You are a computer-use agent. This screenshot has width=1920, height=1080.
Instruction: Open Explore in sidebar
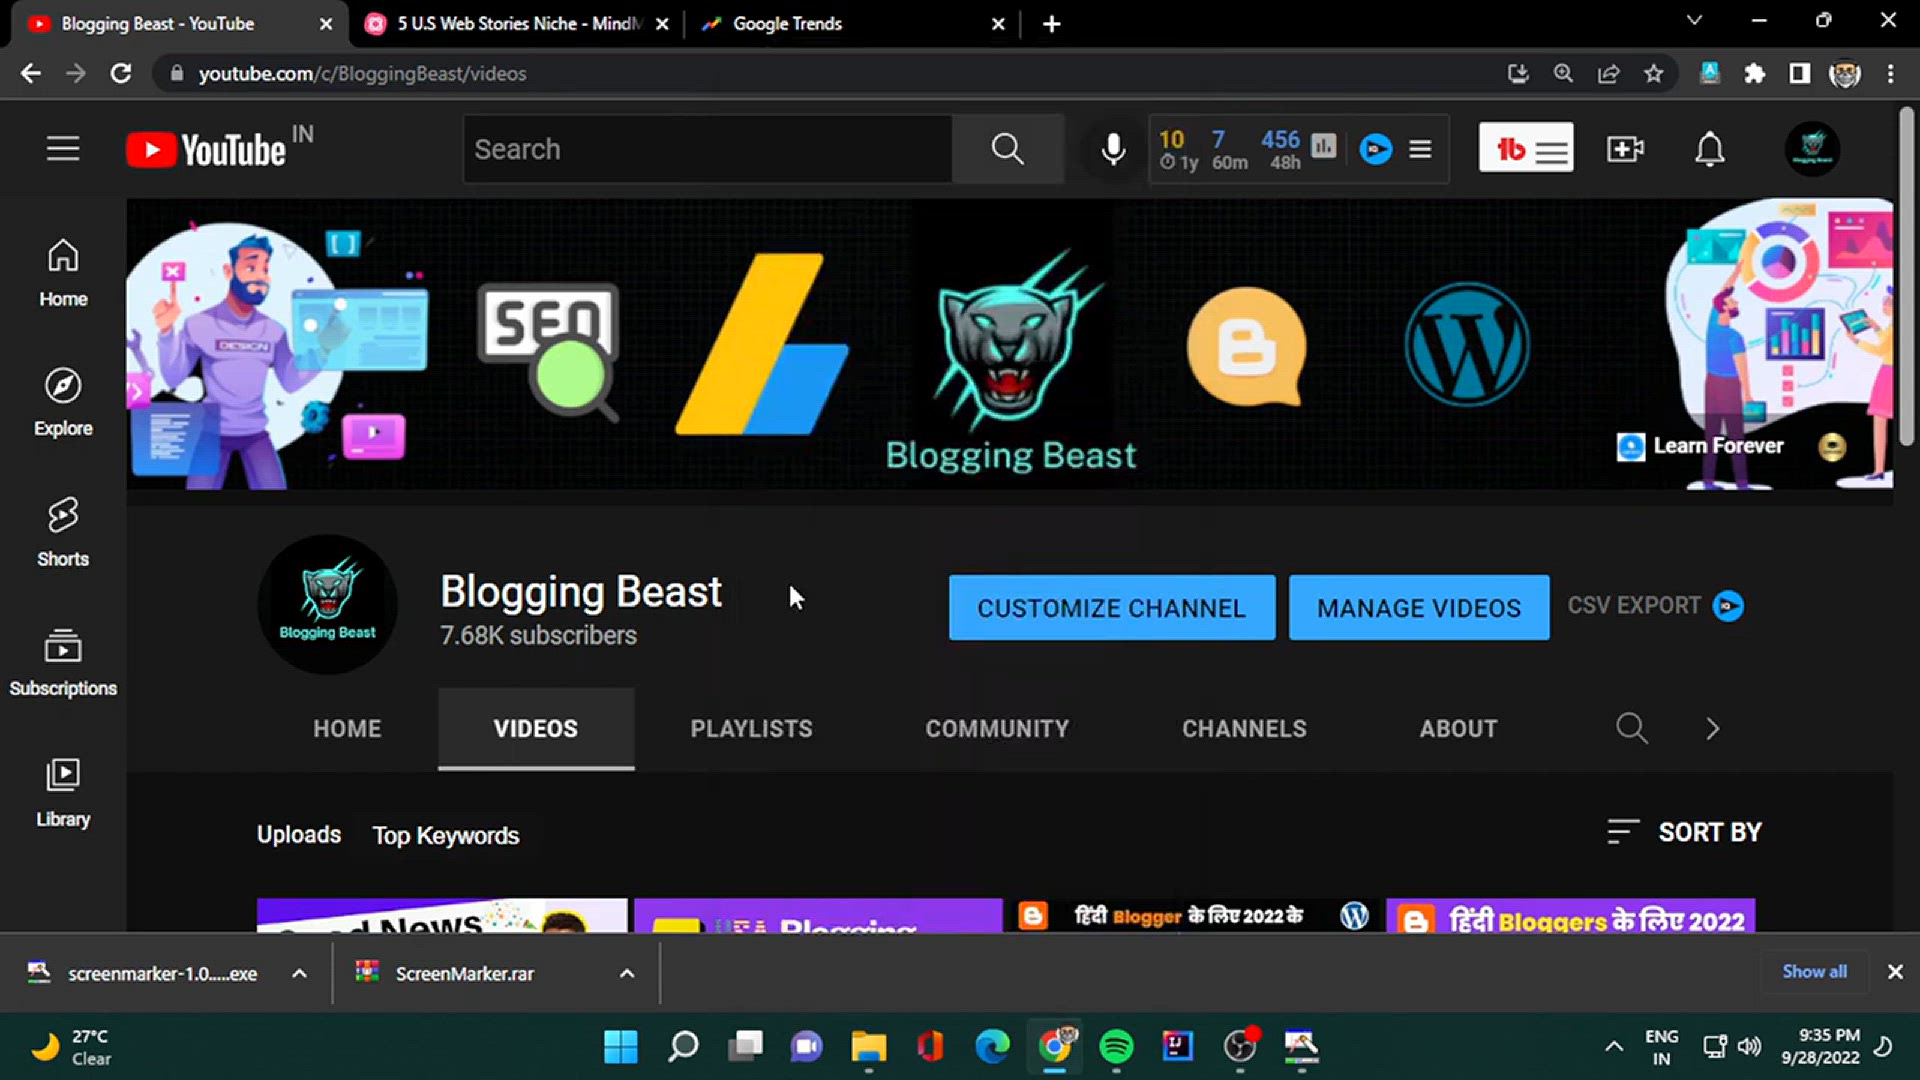pyautogui.click(x=63, y=402)
